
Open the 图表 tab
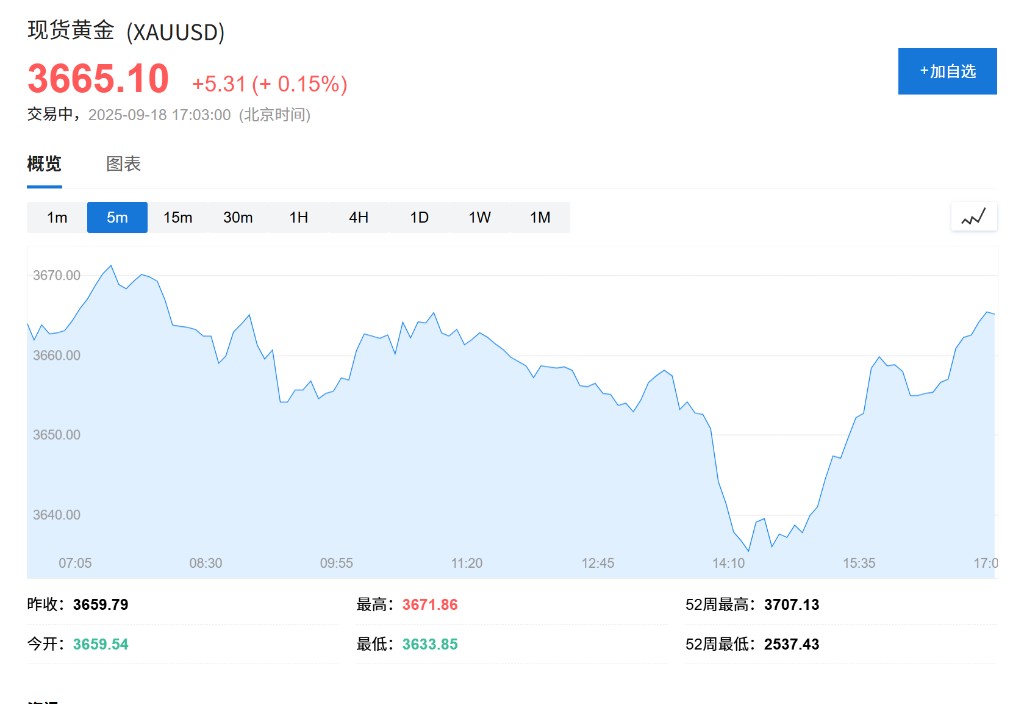(x=123, y=164)
